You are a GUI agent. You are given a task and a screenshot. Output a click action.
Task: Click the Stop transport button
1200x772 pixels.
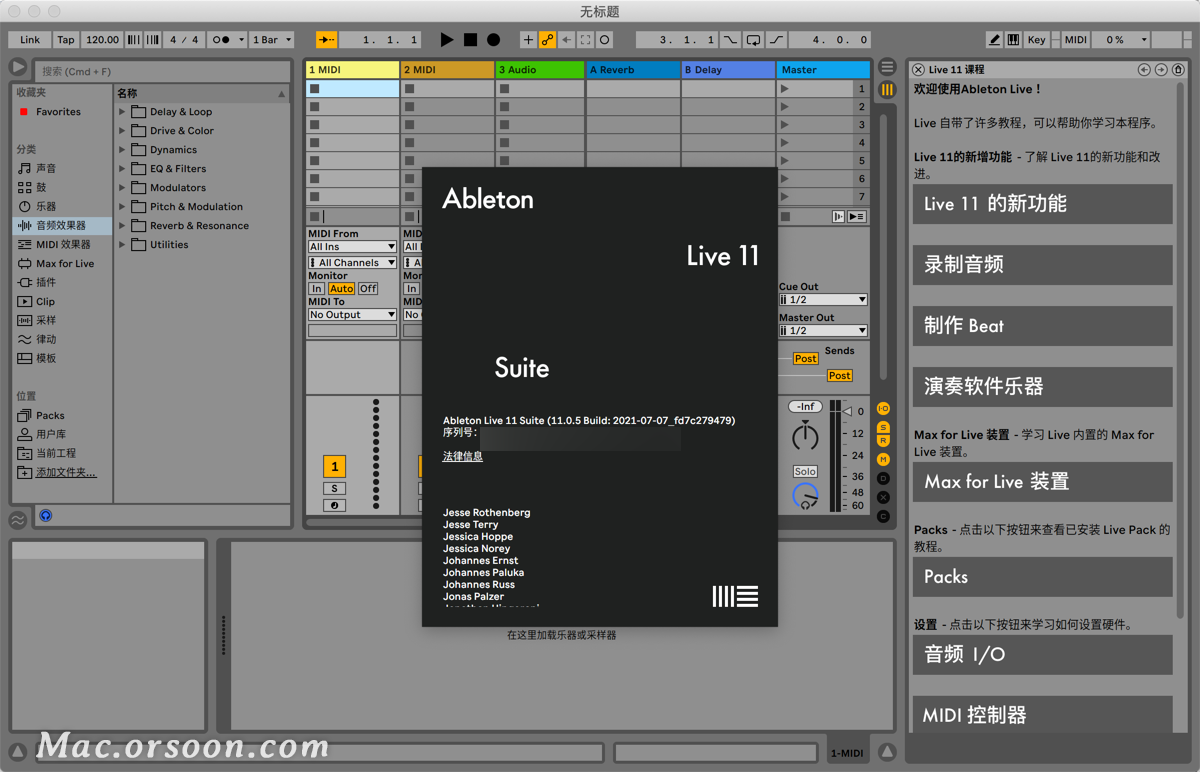point(470,40)
